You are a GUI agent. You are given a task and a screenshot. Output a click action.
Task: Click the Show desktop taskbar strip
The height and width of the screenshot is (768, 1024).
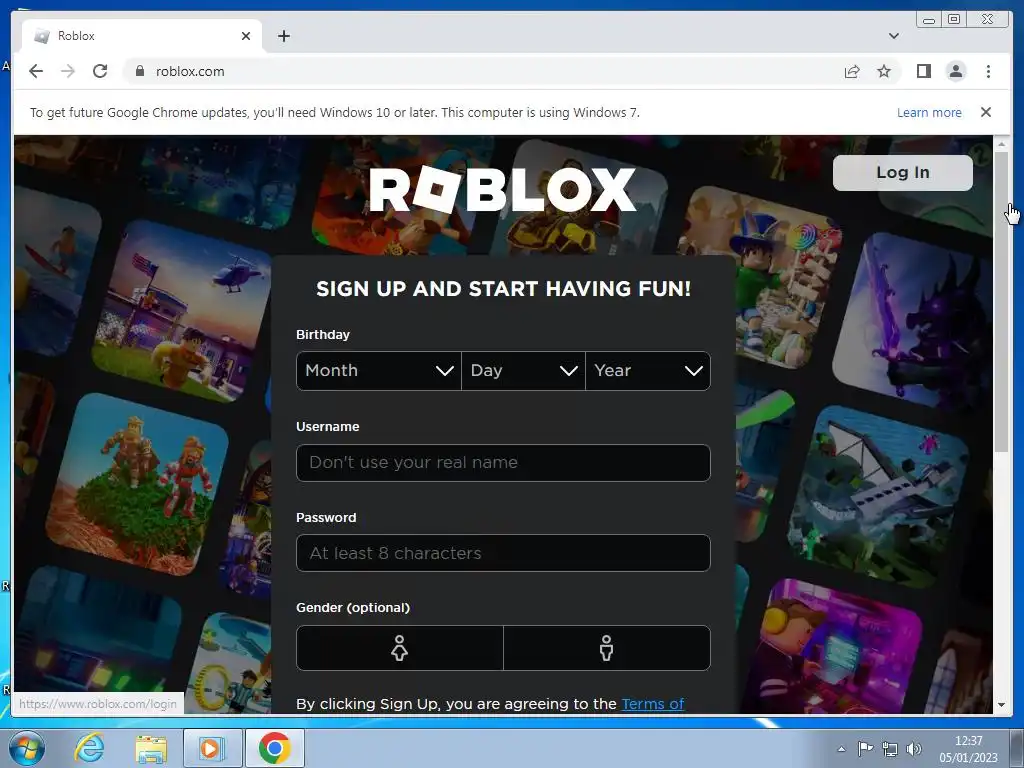[1017, 748]
